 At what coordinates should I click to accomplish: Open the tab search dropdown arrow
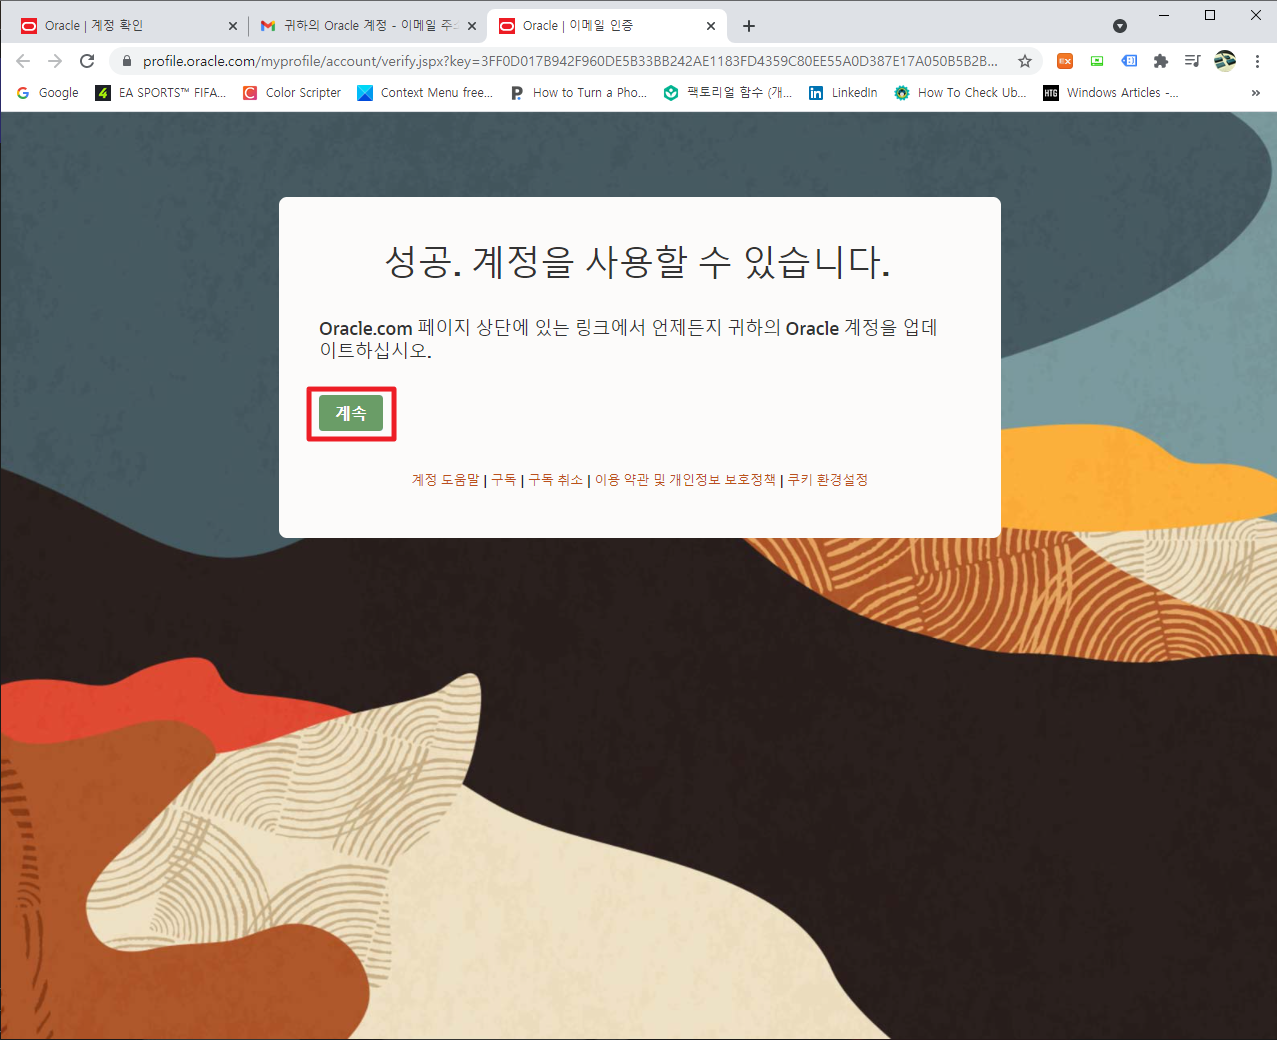coord(1120,26)
